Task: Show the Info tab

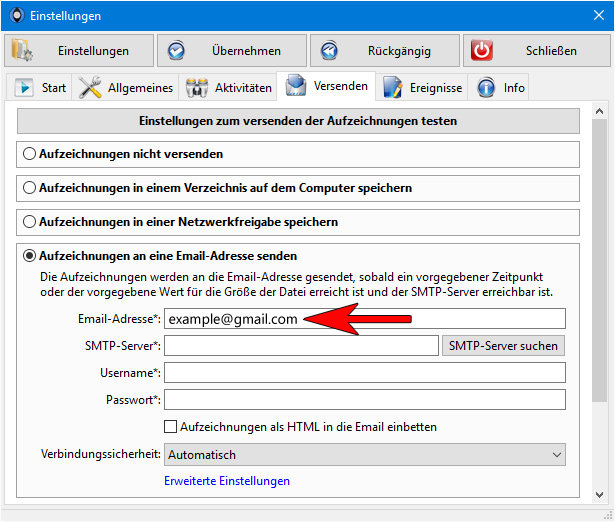Action: click(498, 87)
